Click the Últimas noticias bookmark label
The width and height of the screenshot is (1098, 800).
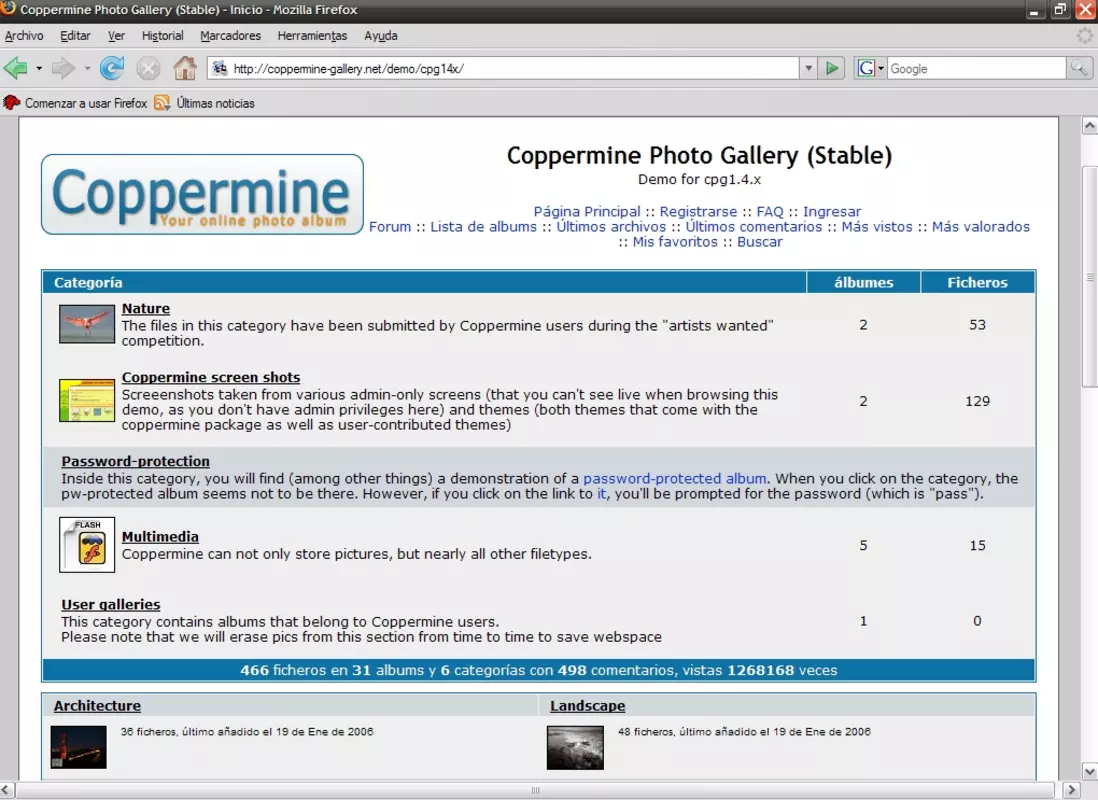pos(216,103)
